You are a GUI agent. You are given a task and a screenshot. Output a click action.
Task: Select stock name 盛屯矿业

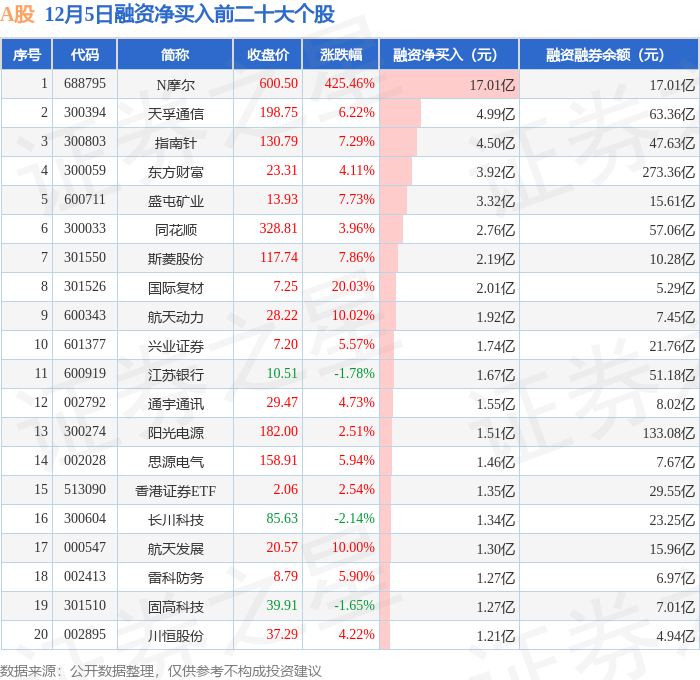175,201
